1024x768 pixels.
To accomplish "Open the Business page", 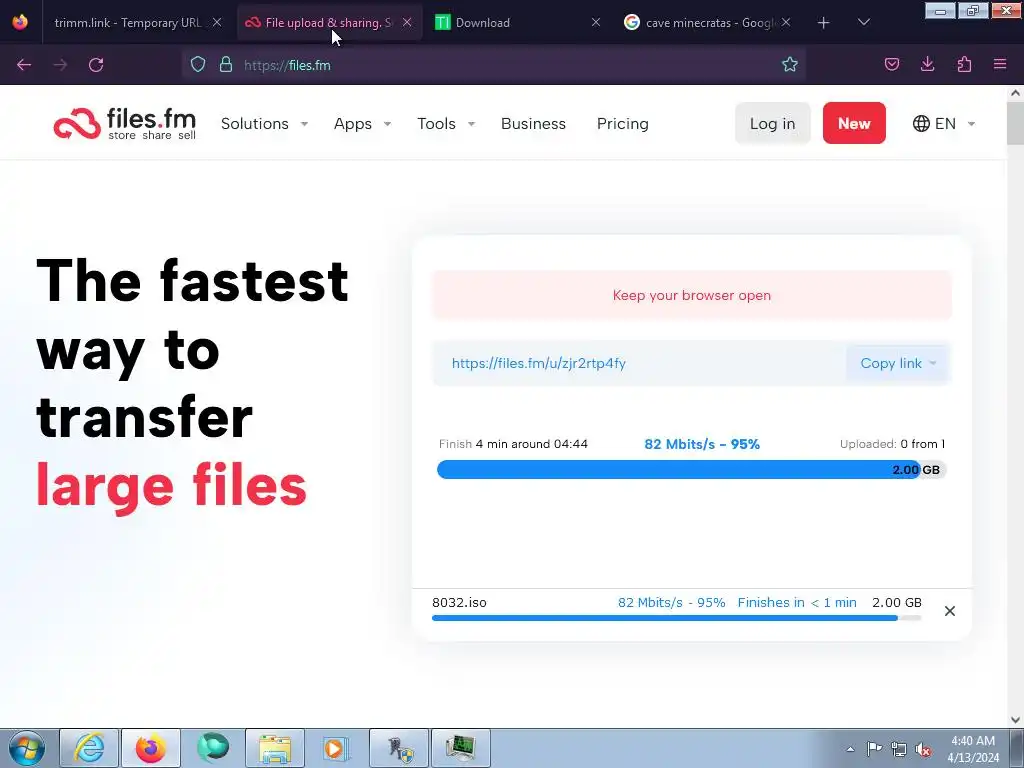I will (x=534, y=123).
